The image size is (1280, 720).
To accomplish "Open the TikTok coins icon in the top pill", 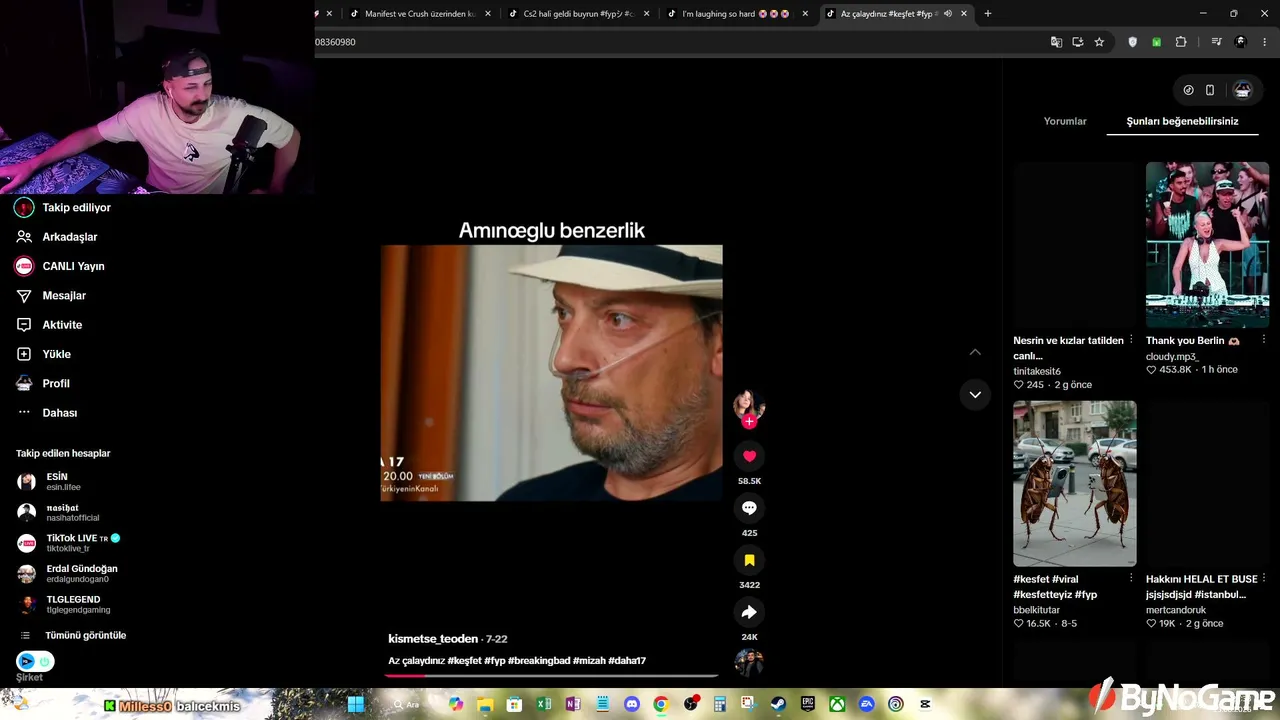I will tap(1188, 90).
